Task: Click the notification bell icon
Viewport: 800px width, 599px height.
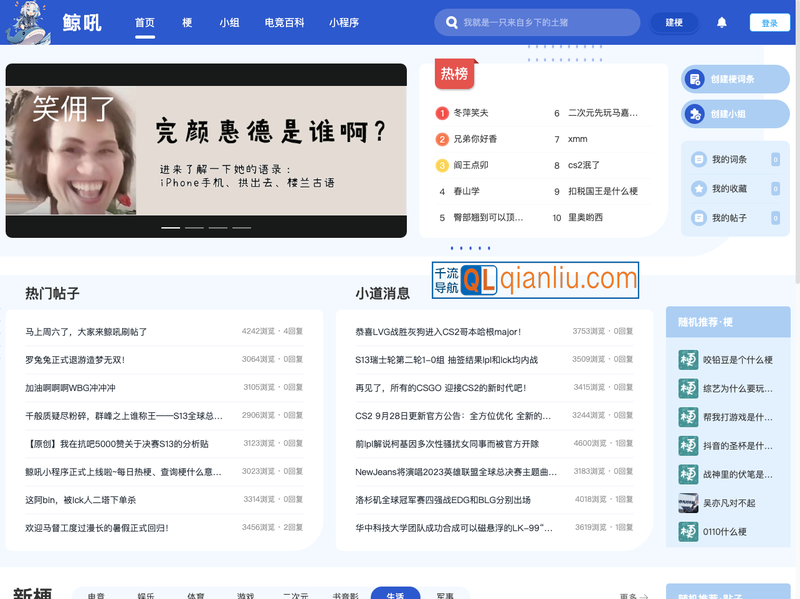Action: (722, 23)
